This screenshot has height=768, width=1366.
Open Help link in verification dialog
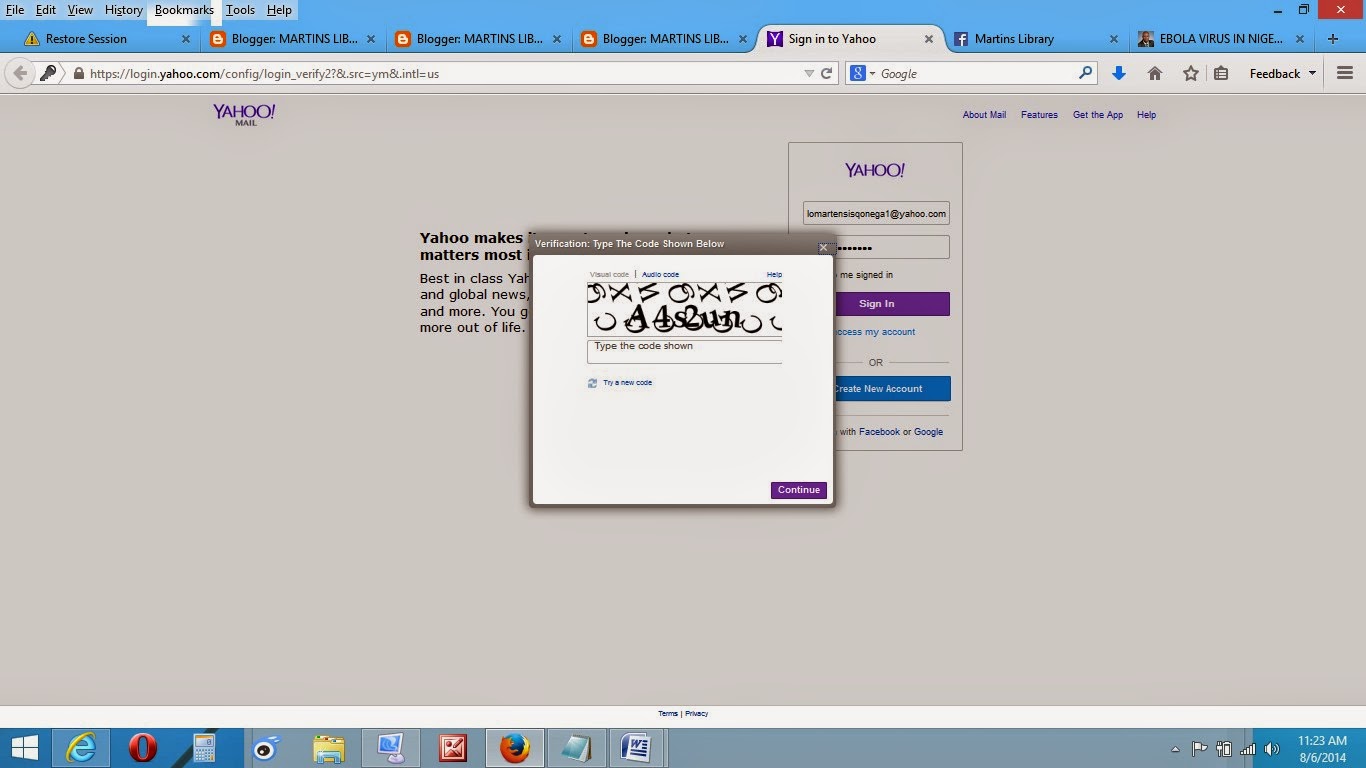[x=774, y=275]
